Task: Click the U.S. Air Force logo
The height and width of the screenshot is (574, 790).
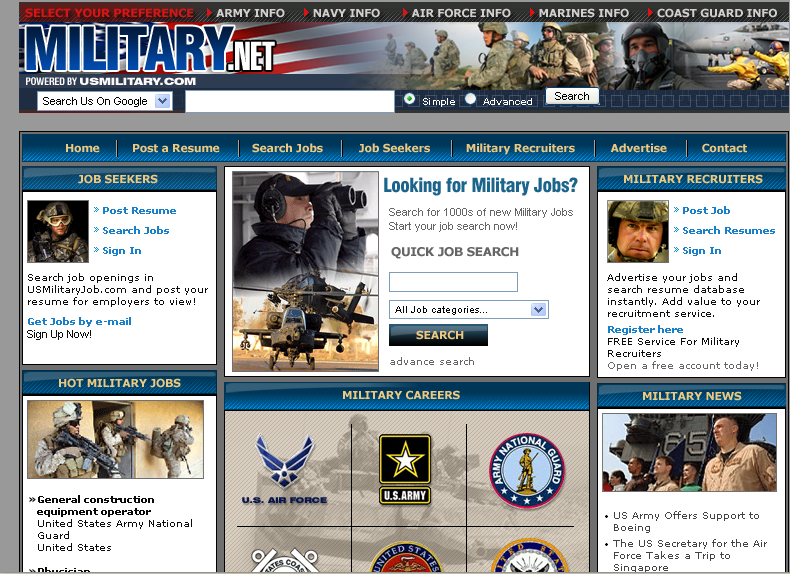Action: click(284, 469)
